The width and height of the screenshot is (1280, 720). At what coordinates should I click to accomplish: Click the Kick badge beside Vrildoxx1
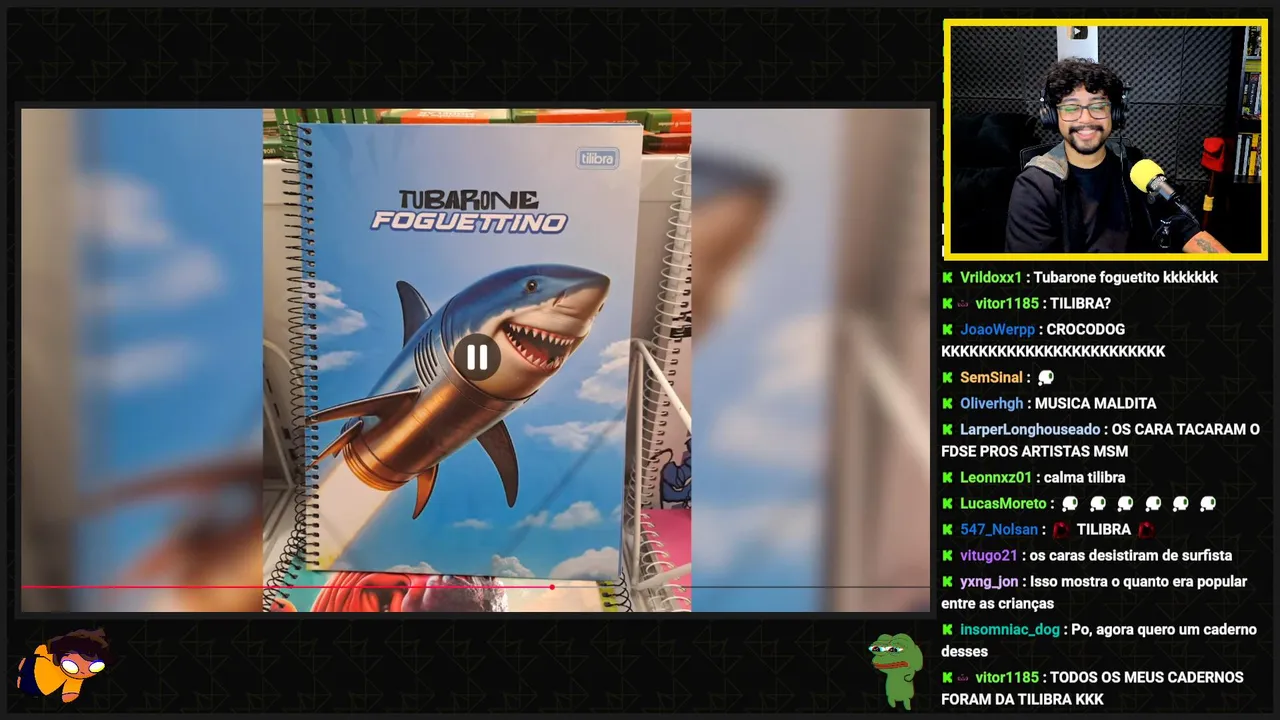pyautogui.click(x=947, y=278)
